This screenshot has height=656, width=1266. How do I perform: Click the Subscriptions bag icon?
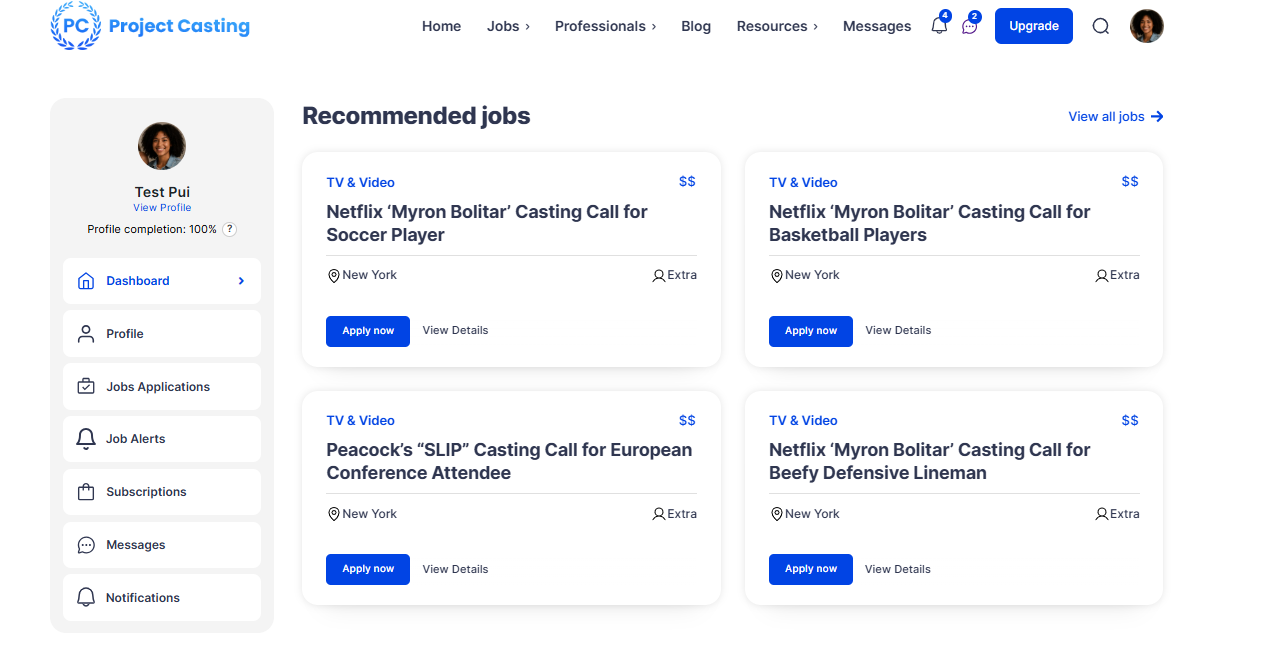pos(86,492)
